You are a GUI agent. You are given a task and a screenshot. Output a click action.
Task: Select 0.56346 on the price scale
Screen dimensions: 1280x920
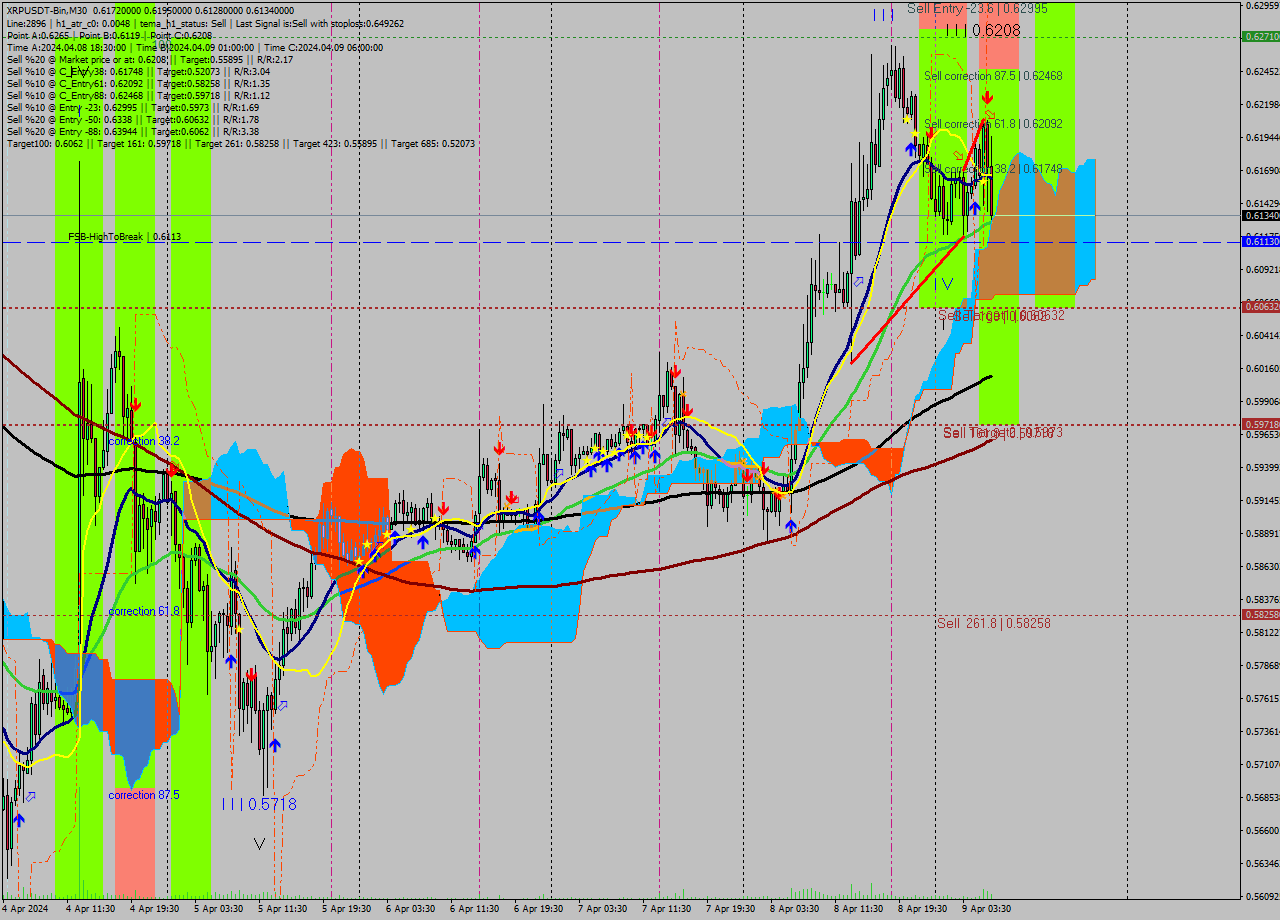pyautogui.click(x=1261, y=863)
